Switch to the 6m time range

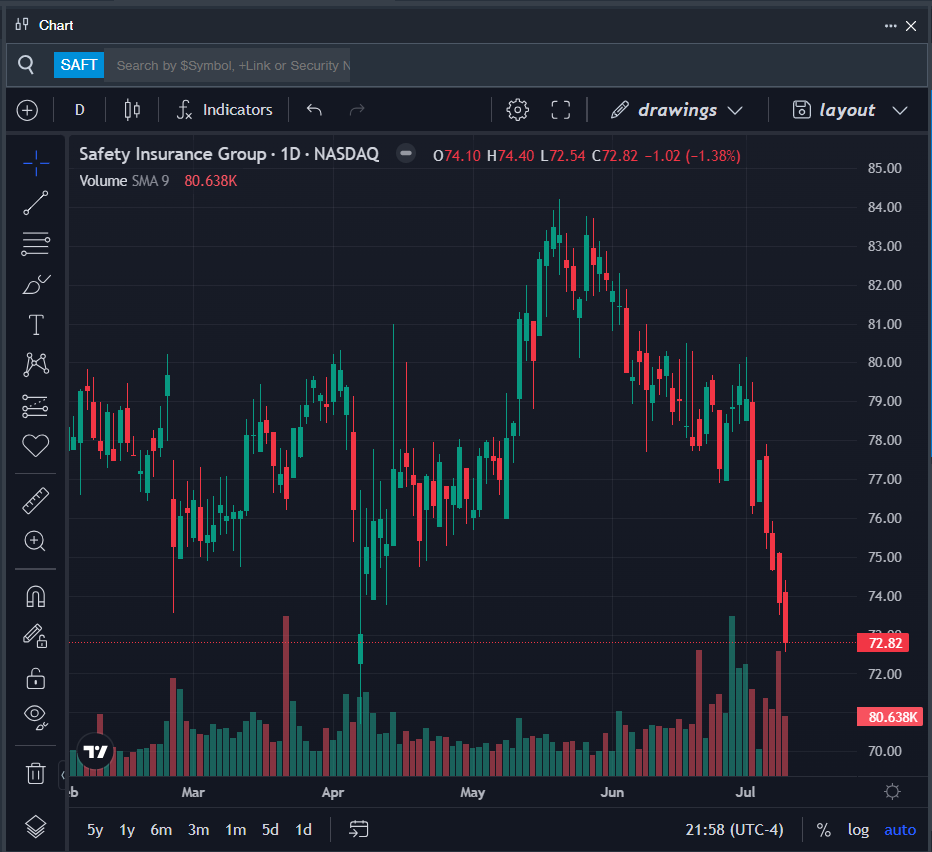click(161, 829)
